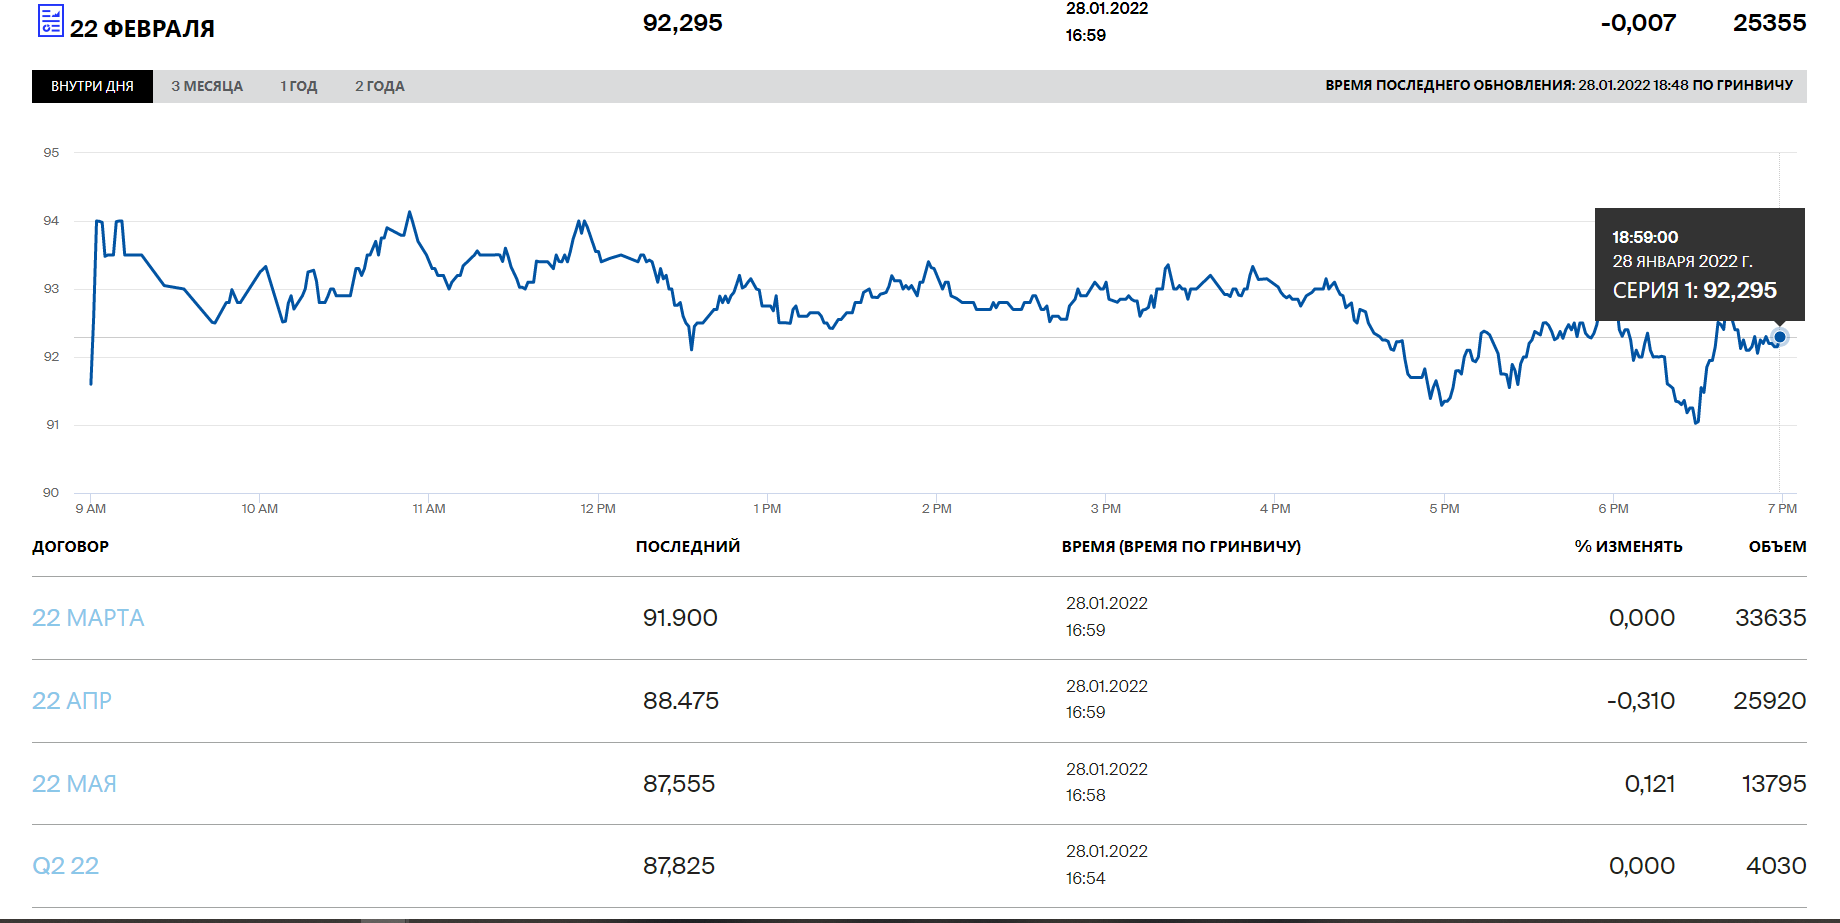Open the 22 АПР contract link
Screen dimensions: 1840x923
[x=72, y=701]
